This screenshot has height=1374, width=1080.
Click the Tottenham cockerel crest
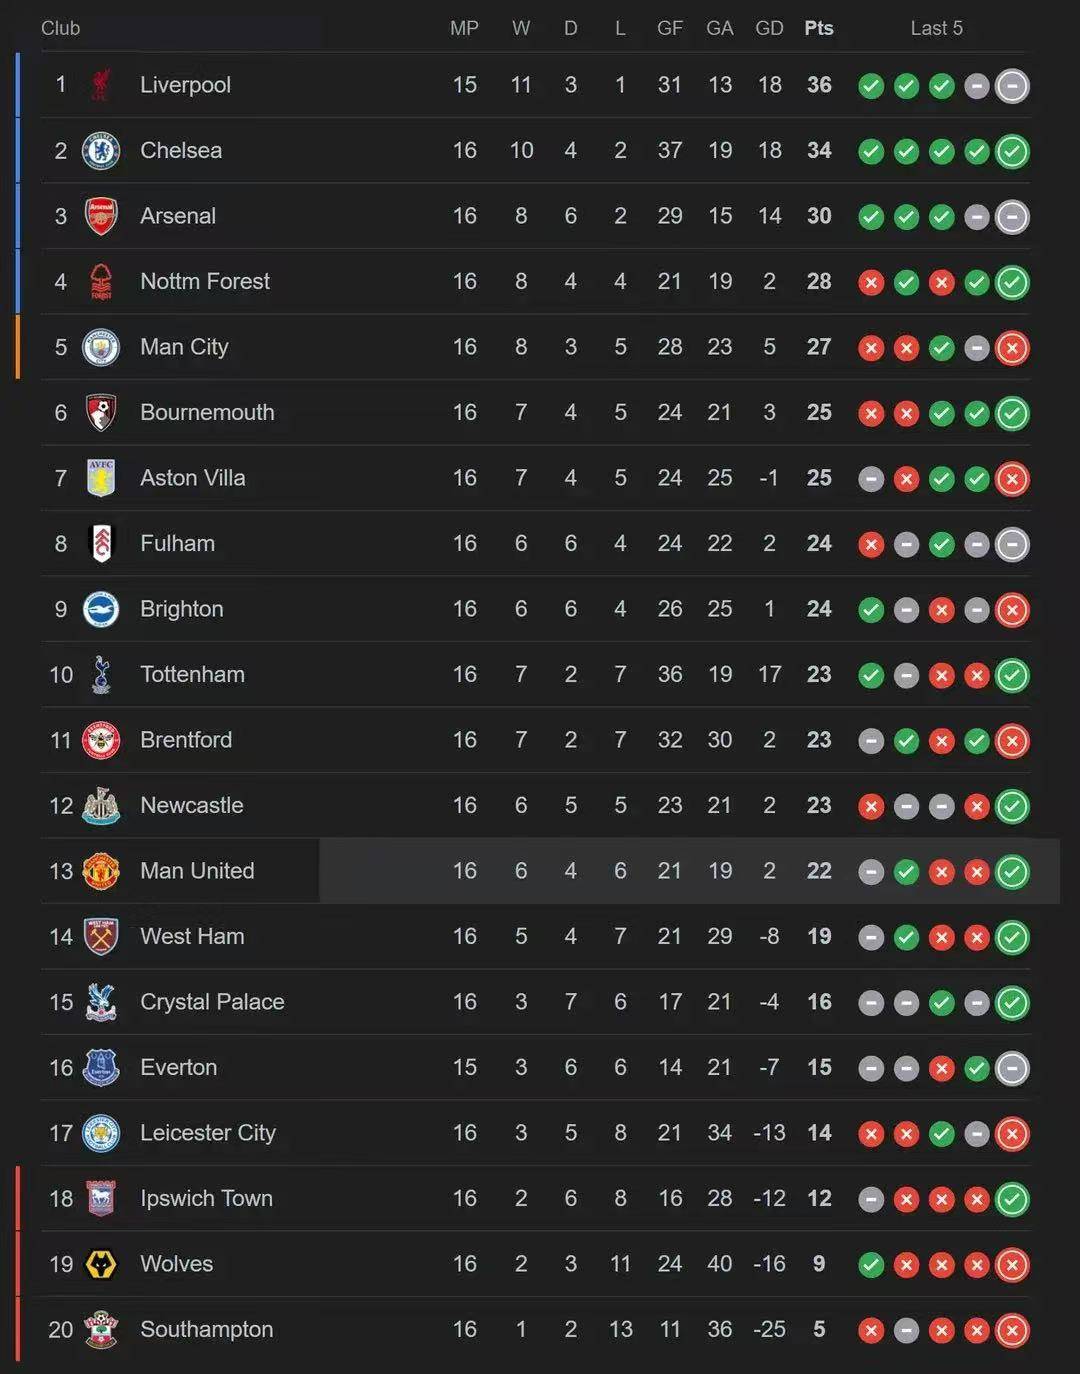[x=101, y=675]
